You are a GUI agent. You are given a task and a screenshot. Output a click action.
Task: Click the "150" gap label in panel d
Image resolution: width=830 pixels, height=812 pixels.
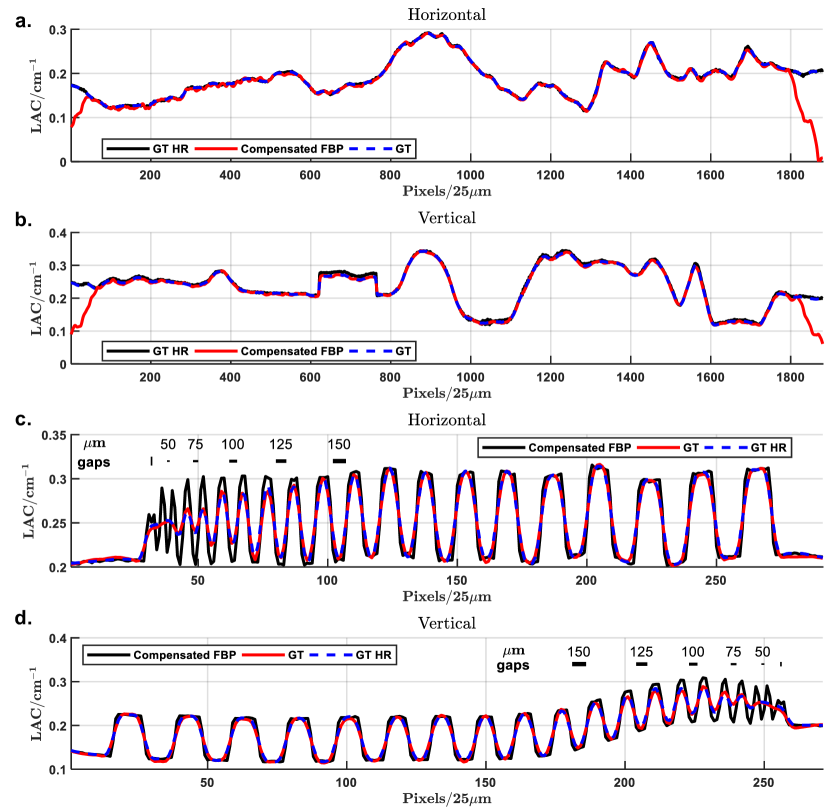coord(579,652)
